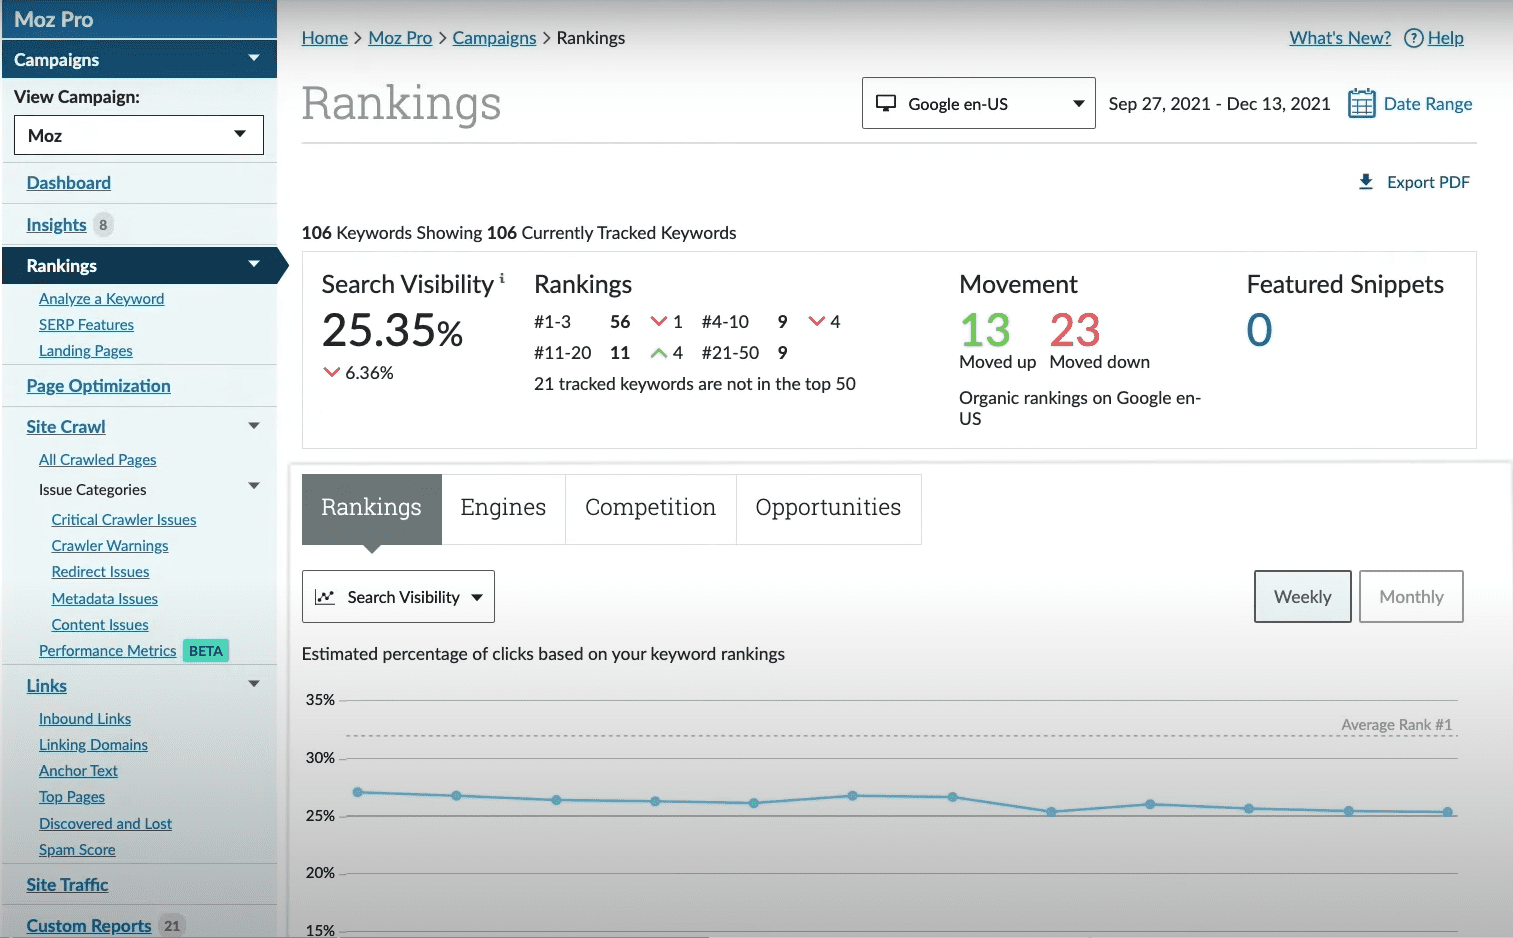This screenshot has height=938, width=1513.
Task: Open Dashboard in the sidebar
Action: 69,183
